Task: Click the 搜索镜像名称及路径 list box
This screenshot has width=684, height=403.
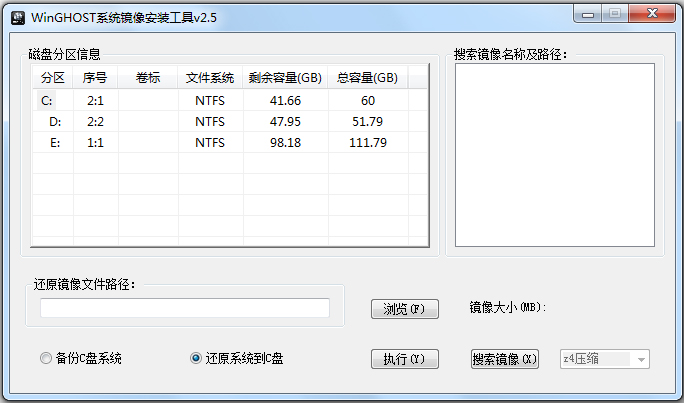Action: (555, 155)
